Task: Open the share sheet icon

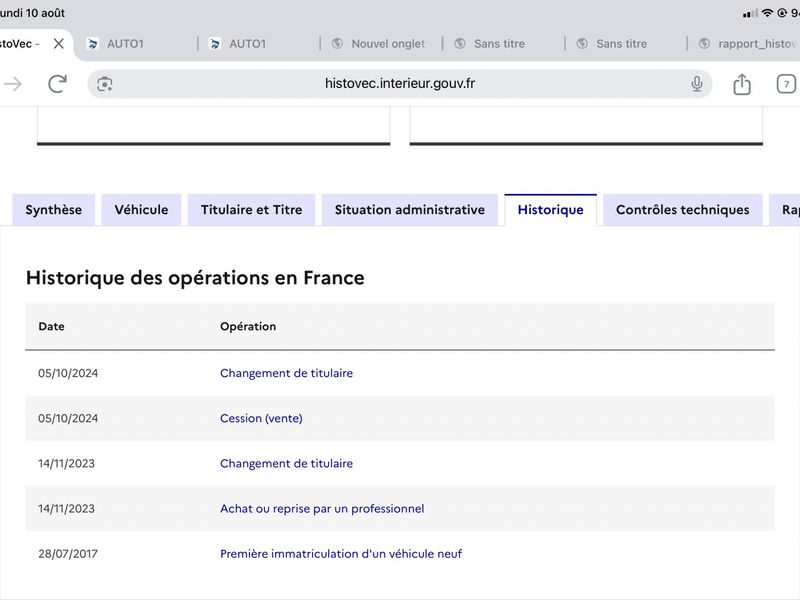Action: (x=742, y=84)
